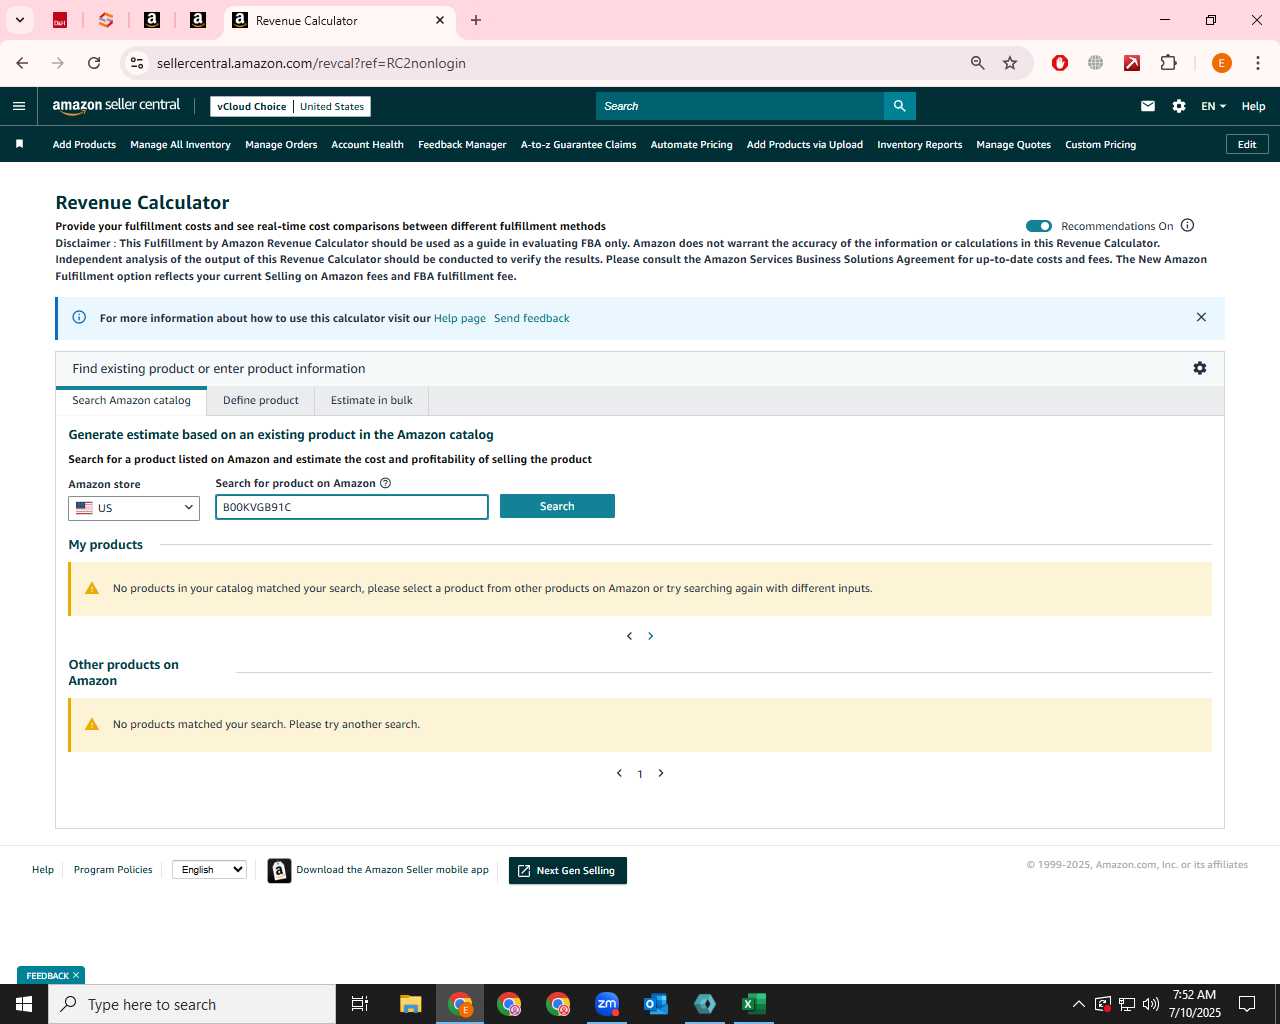Open the Recommendations info icon
1280x1024 pixels.
(x=1188, y=225)
